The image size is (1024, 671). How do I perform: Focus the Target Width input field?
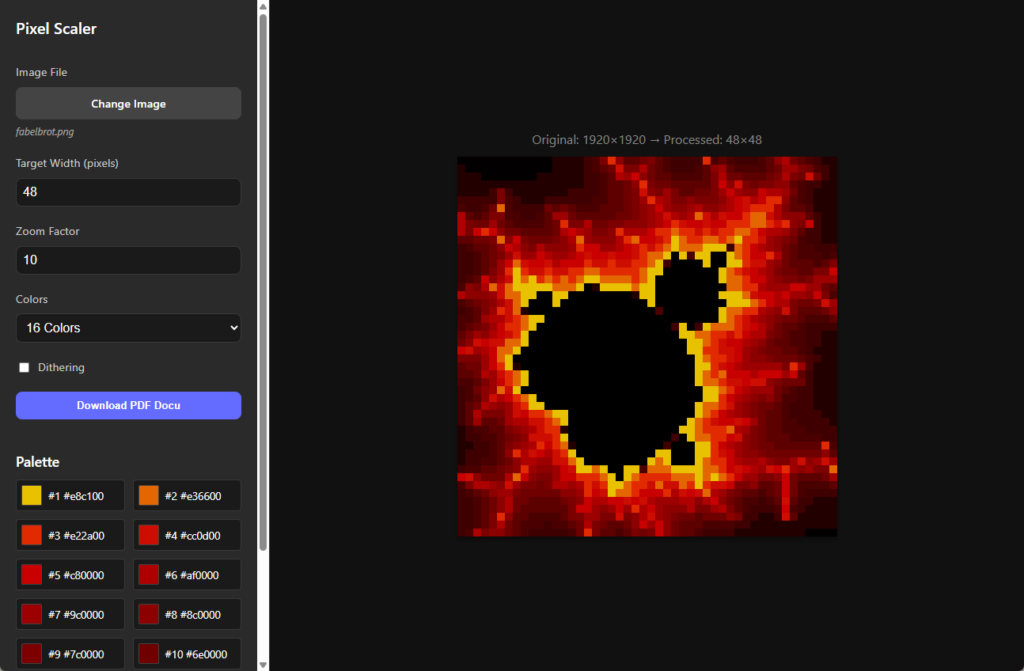point(128,192)
